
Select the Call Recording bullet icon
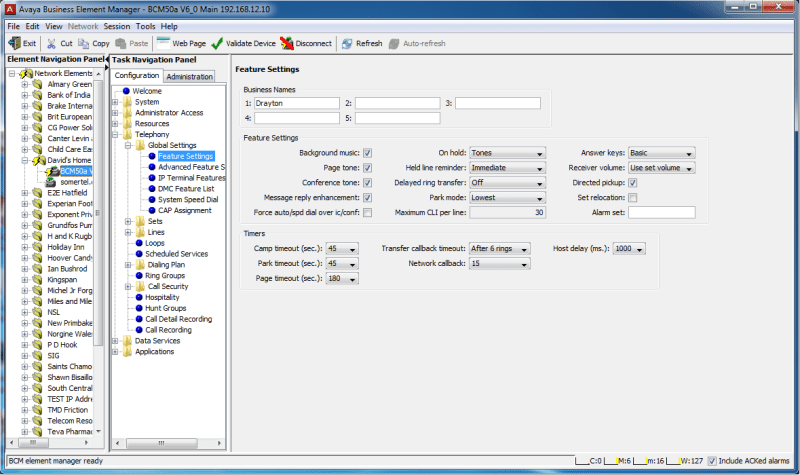pos(139,330)
